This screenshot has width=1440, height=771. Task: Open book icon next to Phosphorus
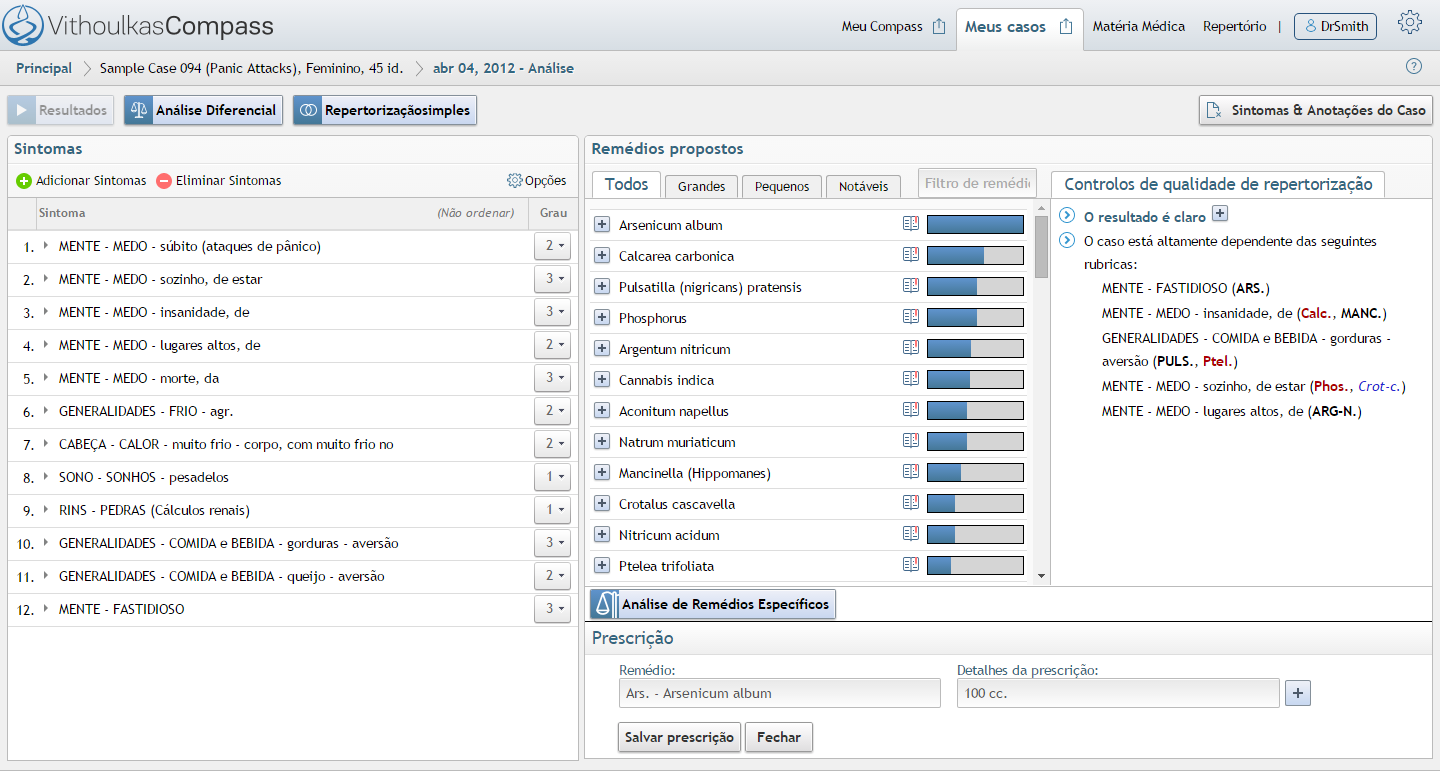(910, 318)
